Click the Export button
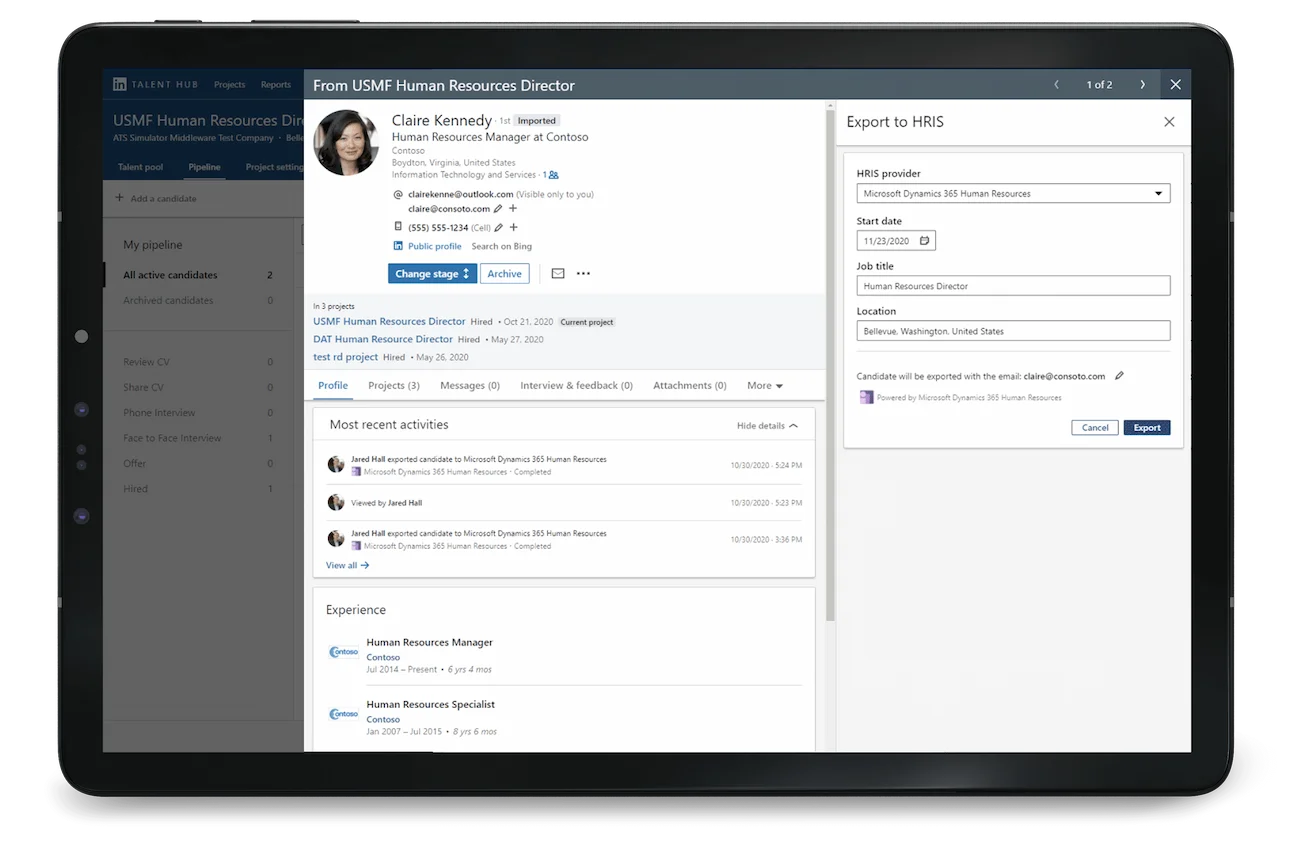Screen dimensions: 1300x851 point(1147,428)
